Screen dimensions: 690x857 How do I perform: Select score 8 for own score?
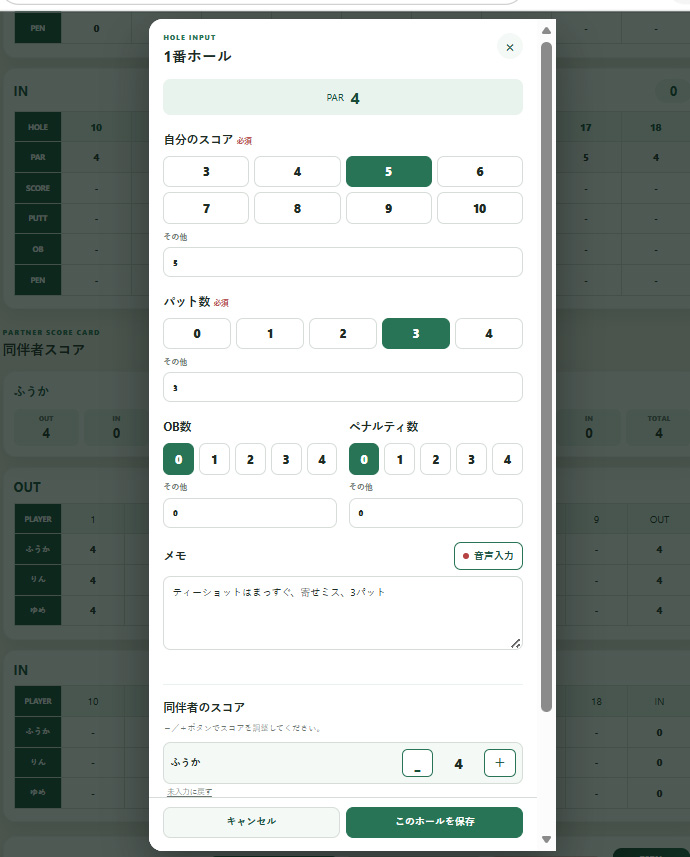click(297, 208)
